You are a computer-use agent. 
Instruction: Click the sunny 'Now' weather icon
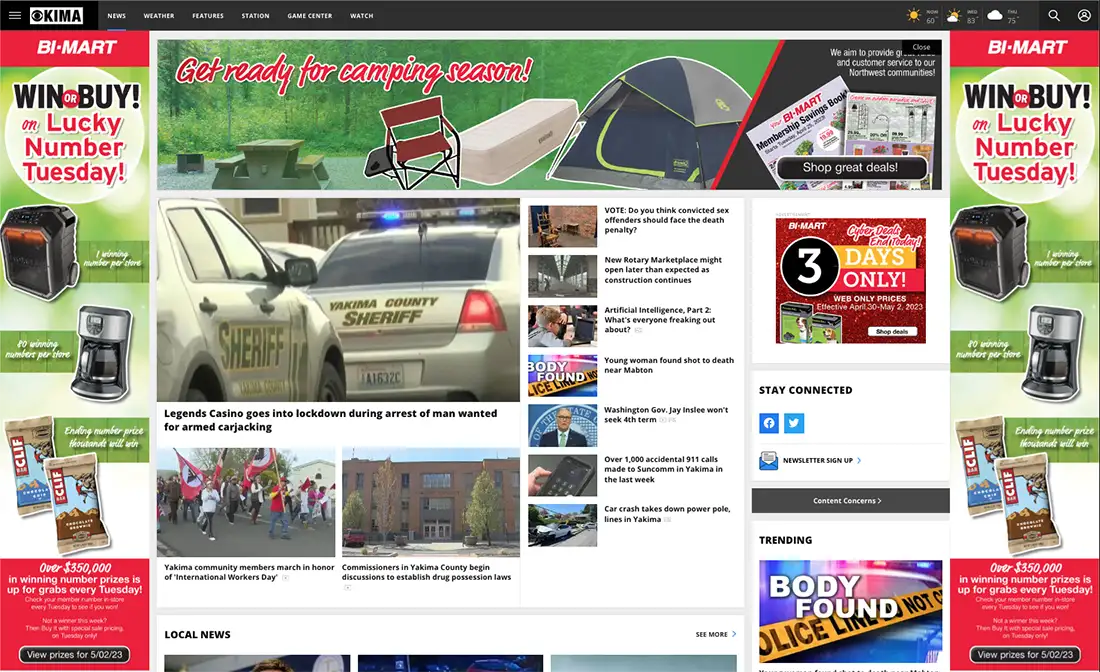point(913,15)
